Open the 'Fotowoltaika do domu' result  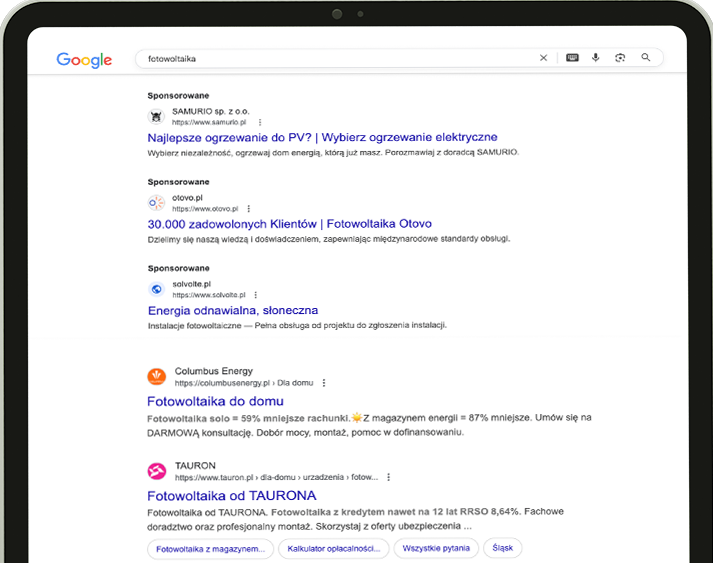point(216,402)
